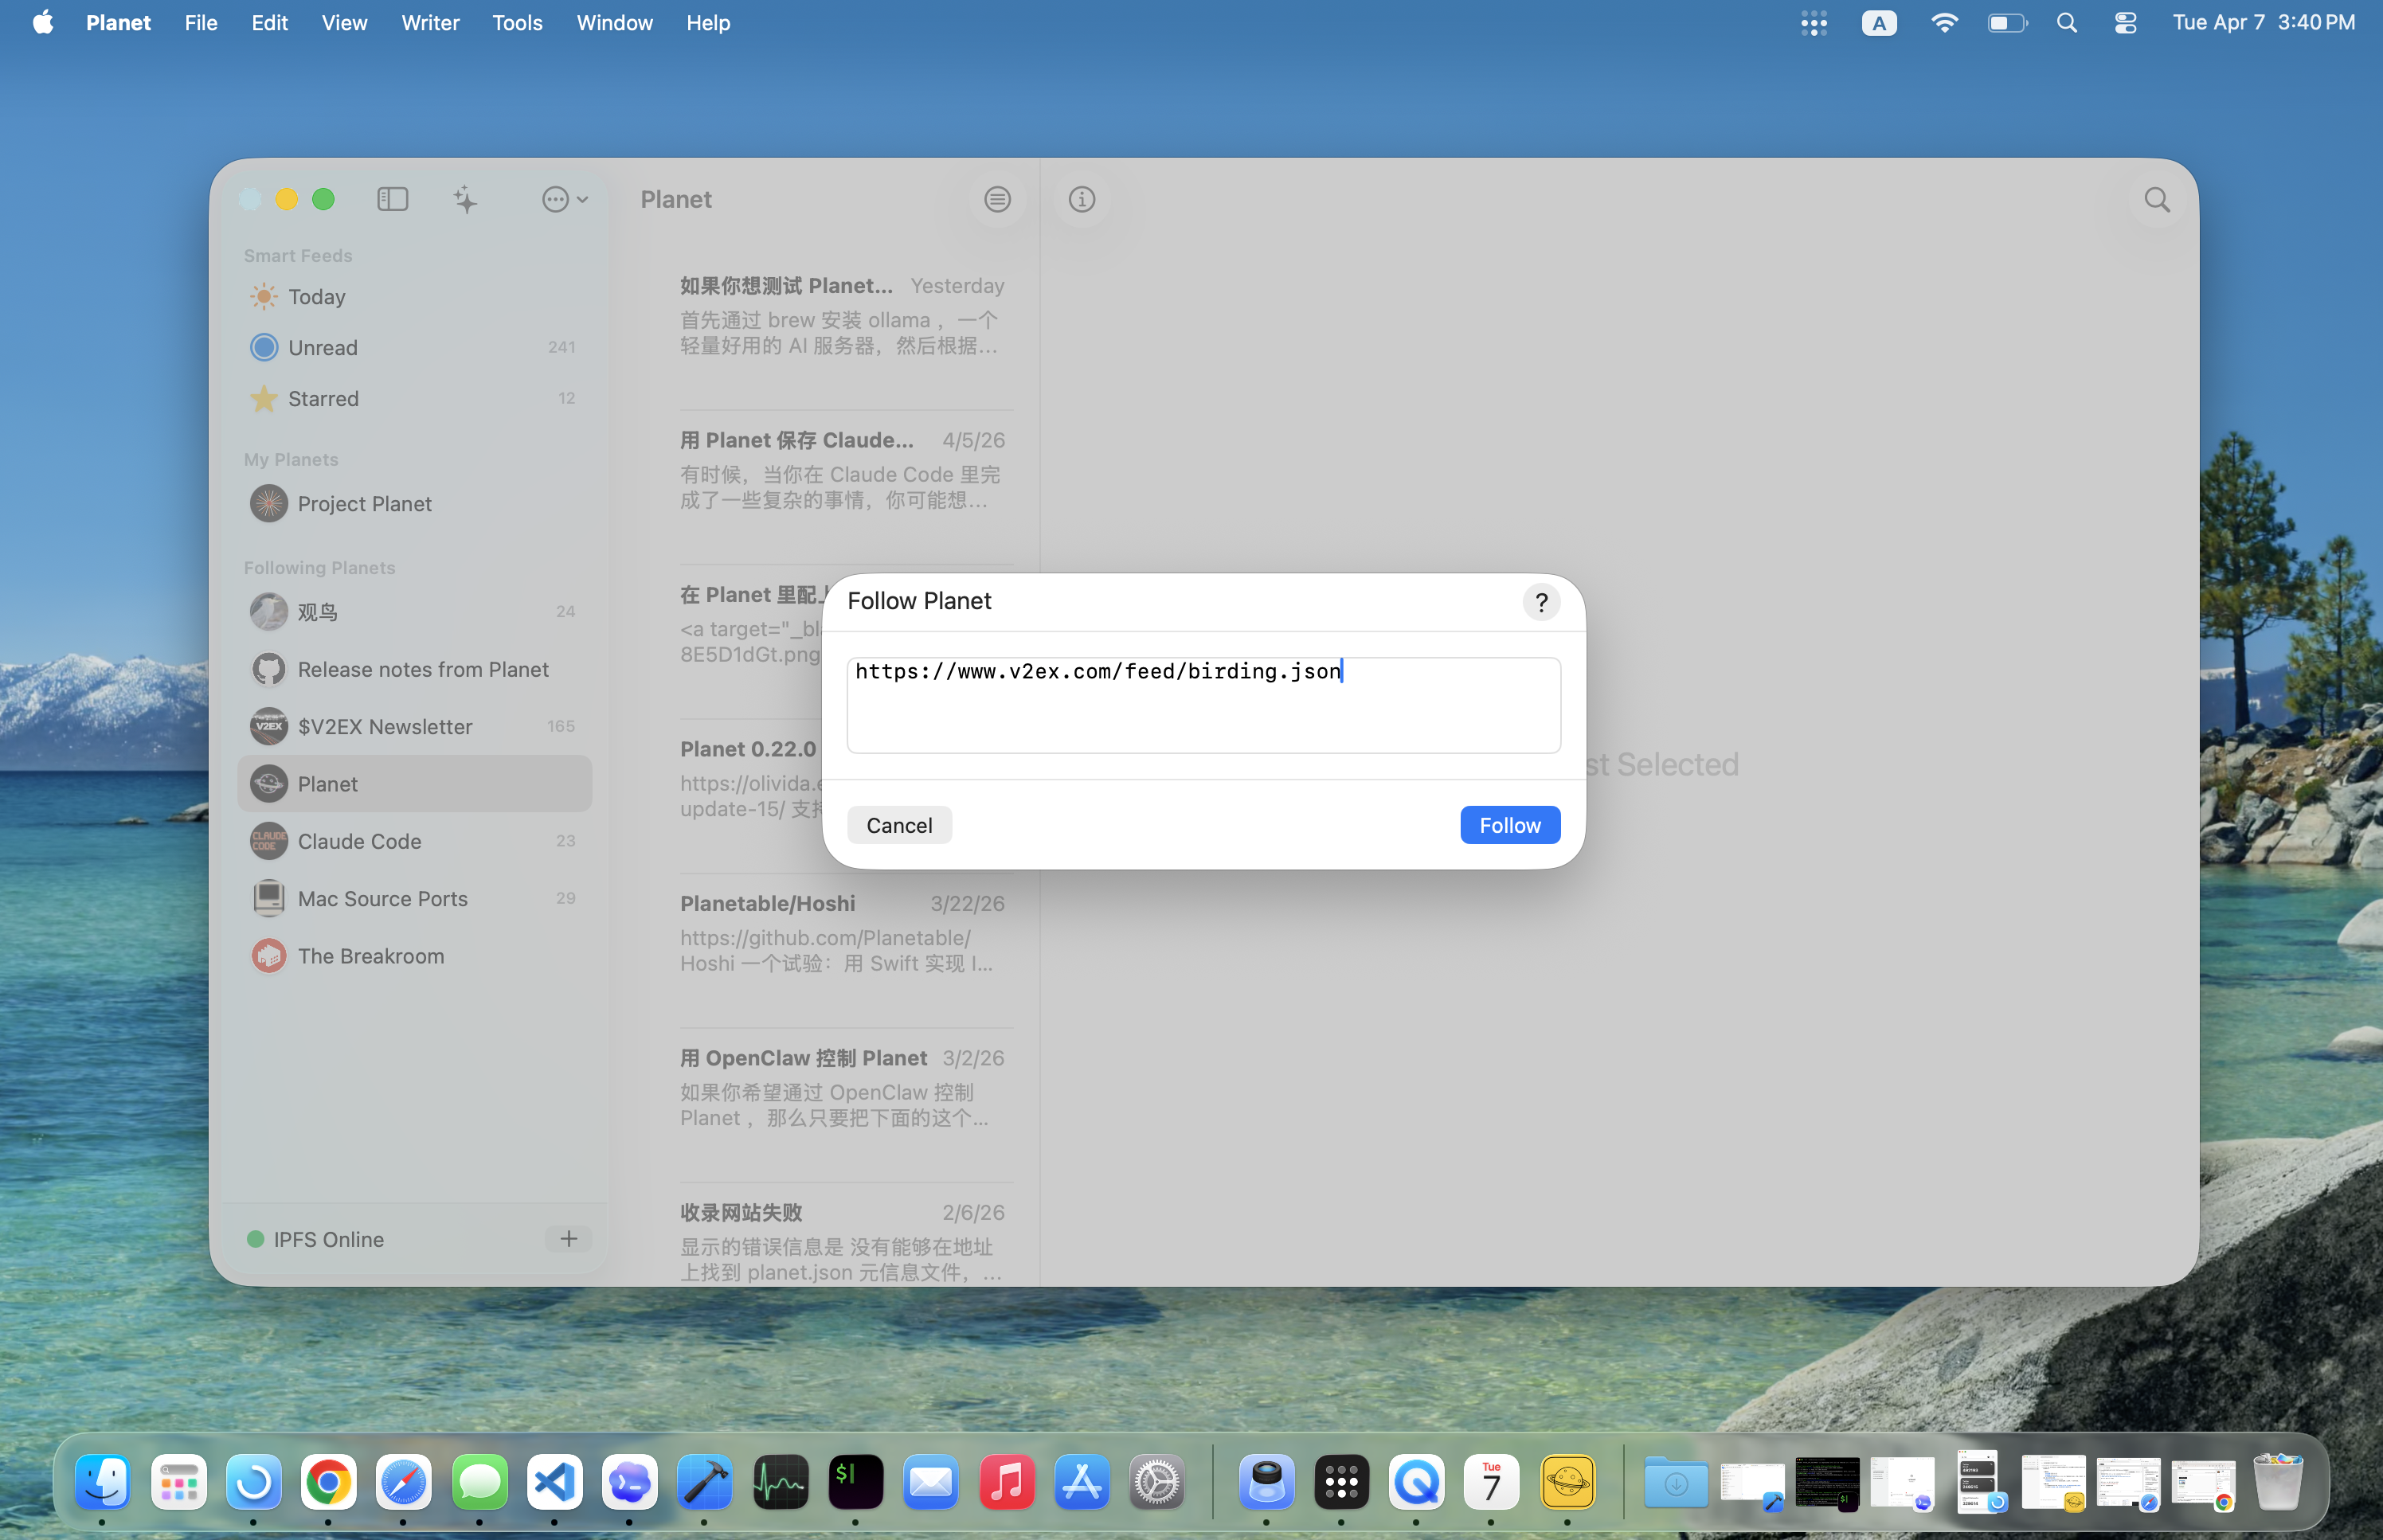Click the plus button beside IPFS Online
This screenshot has height=1540, width=2383.
pyautogui.click(x=568, y=1239)
